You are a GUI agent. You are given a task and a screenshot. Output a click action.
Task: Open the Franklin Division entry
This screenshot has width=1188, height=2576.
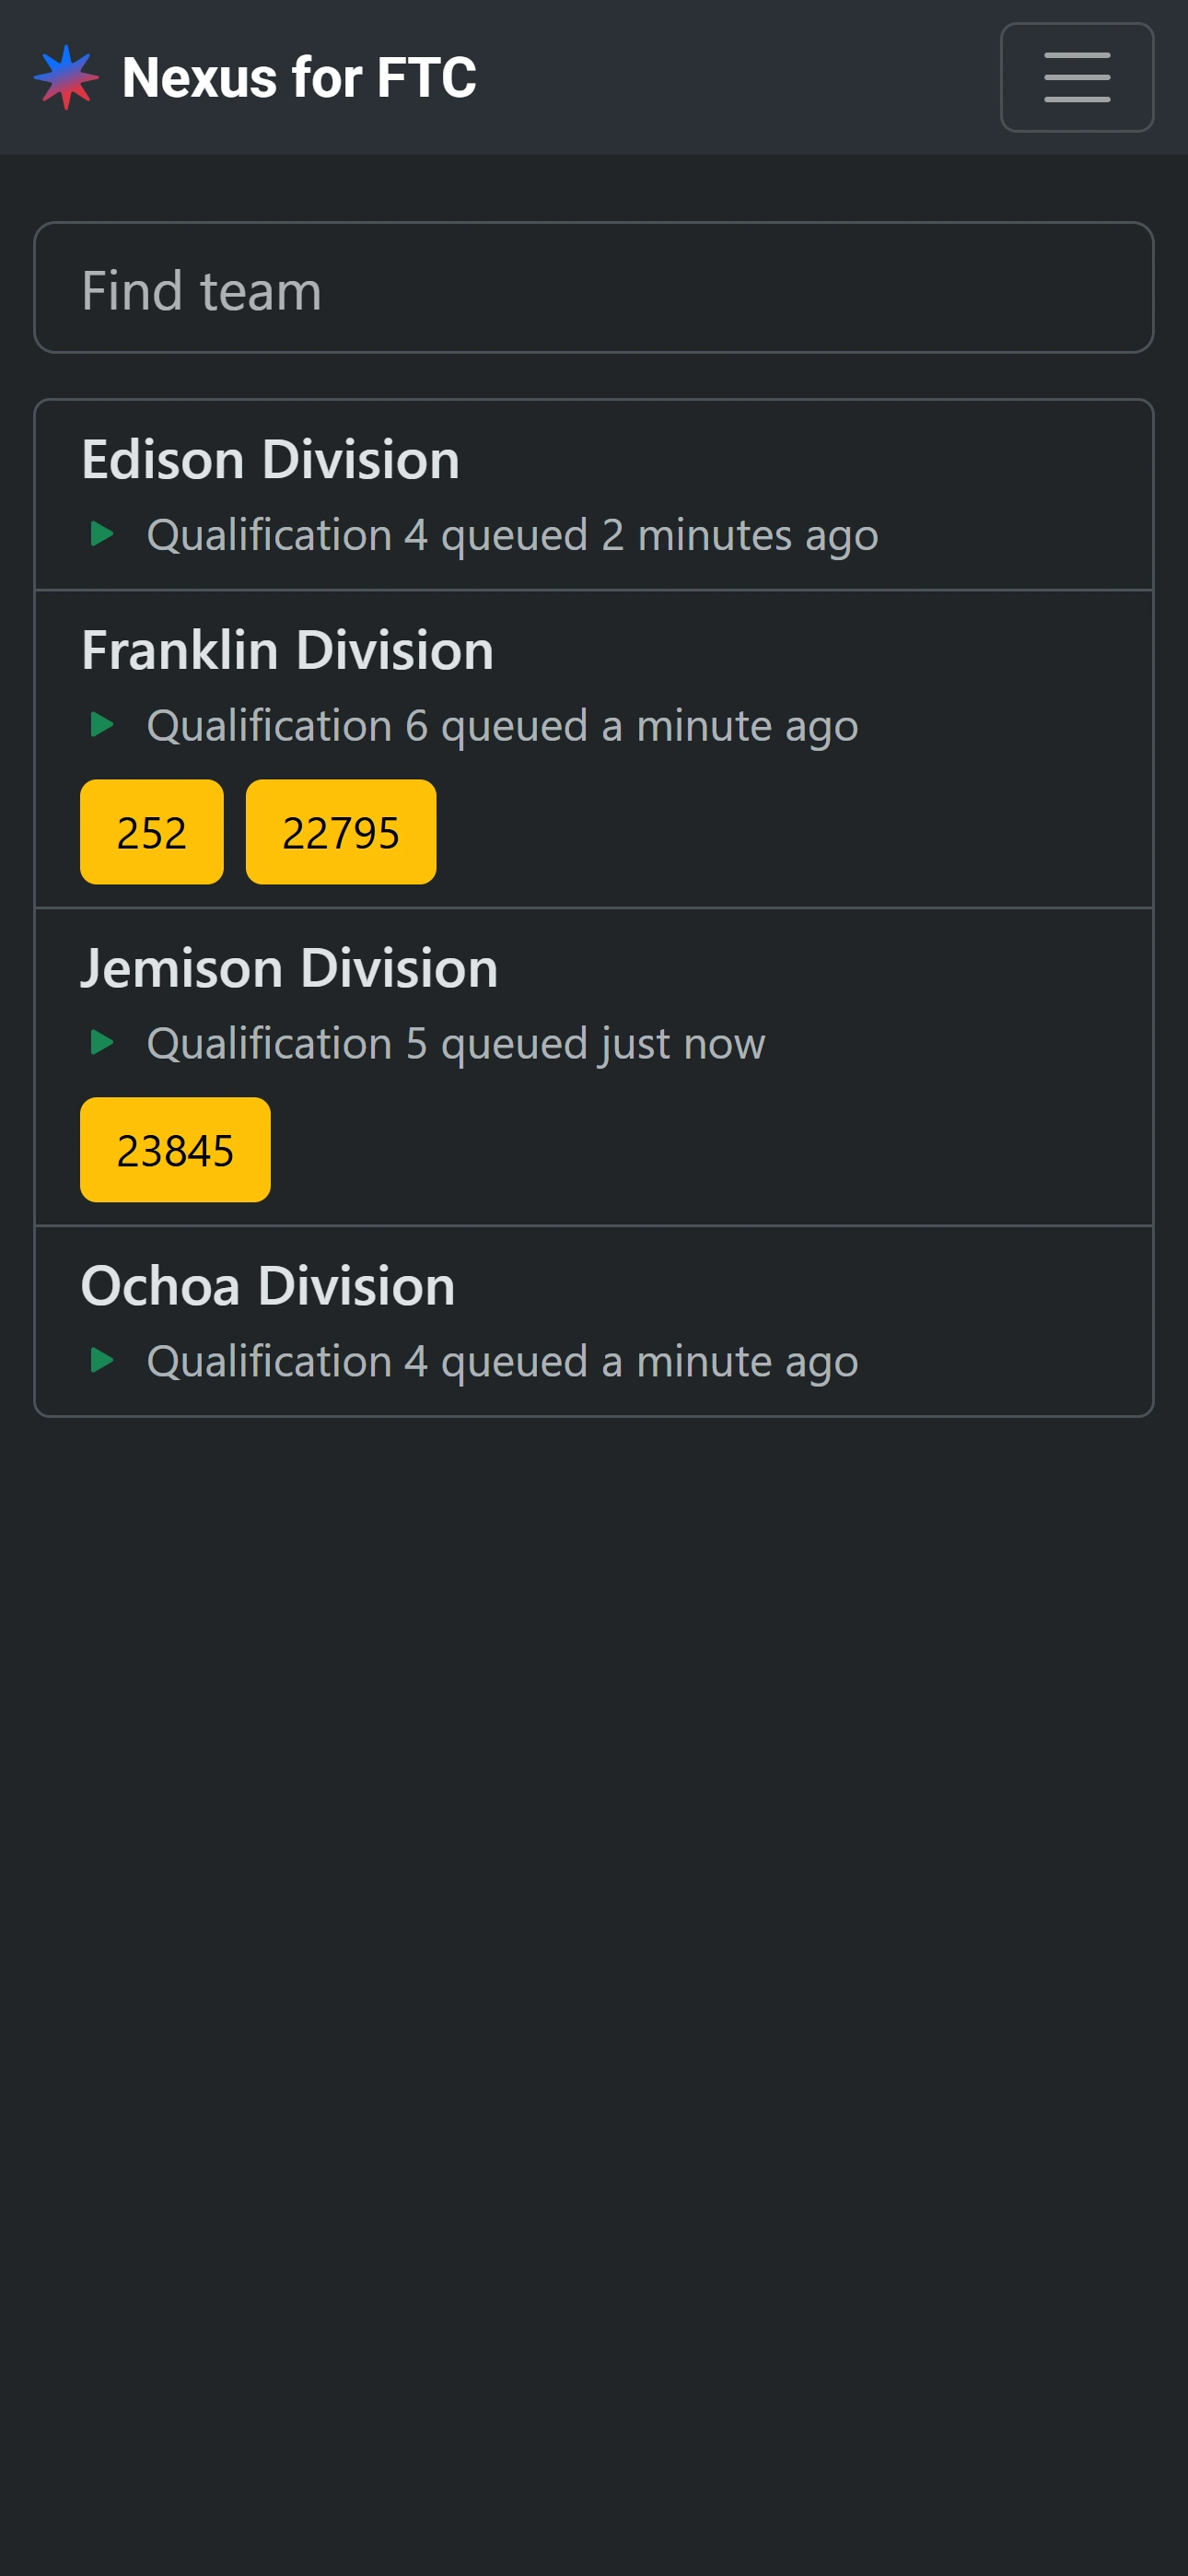(x=287, y=651)
